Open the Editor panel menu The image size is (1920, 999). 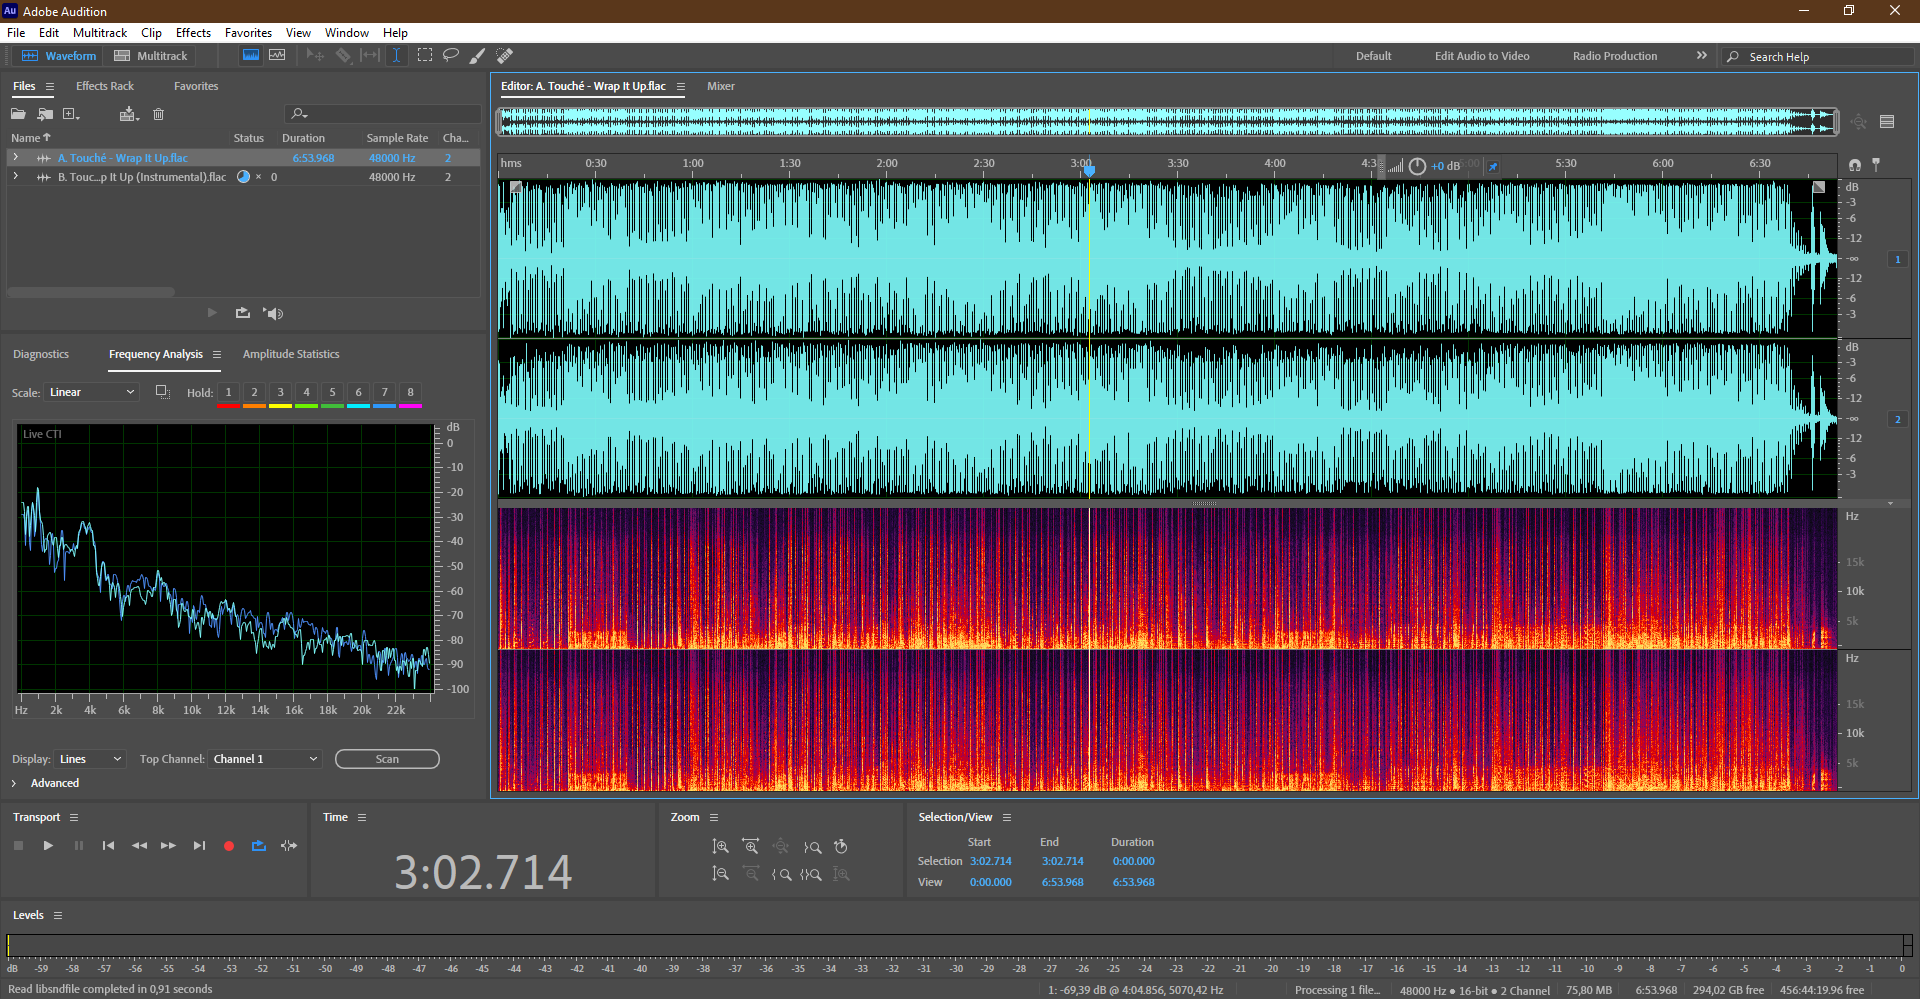point(681,87)
